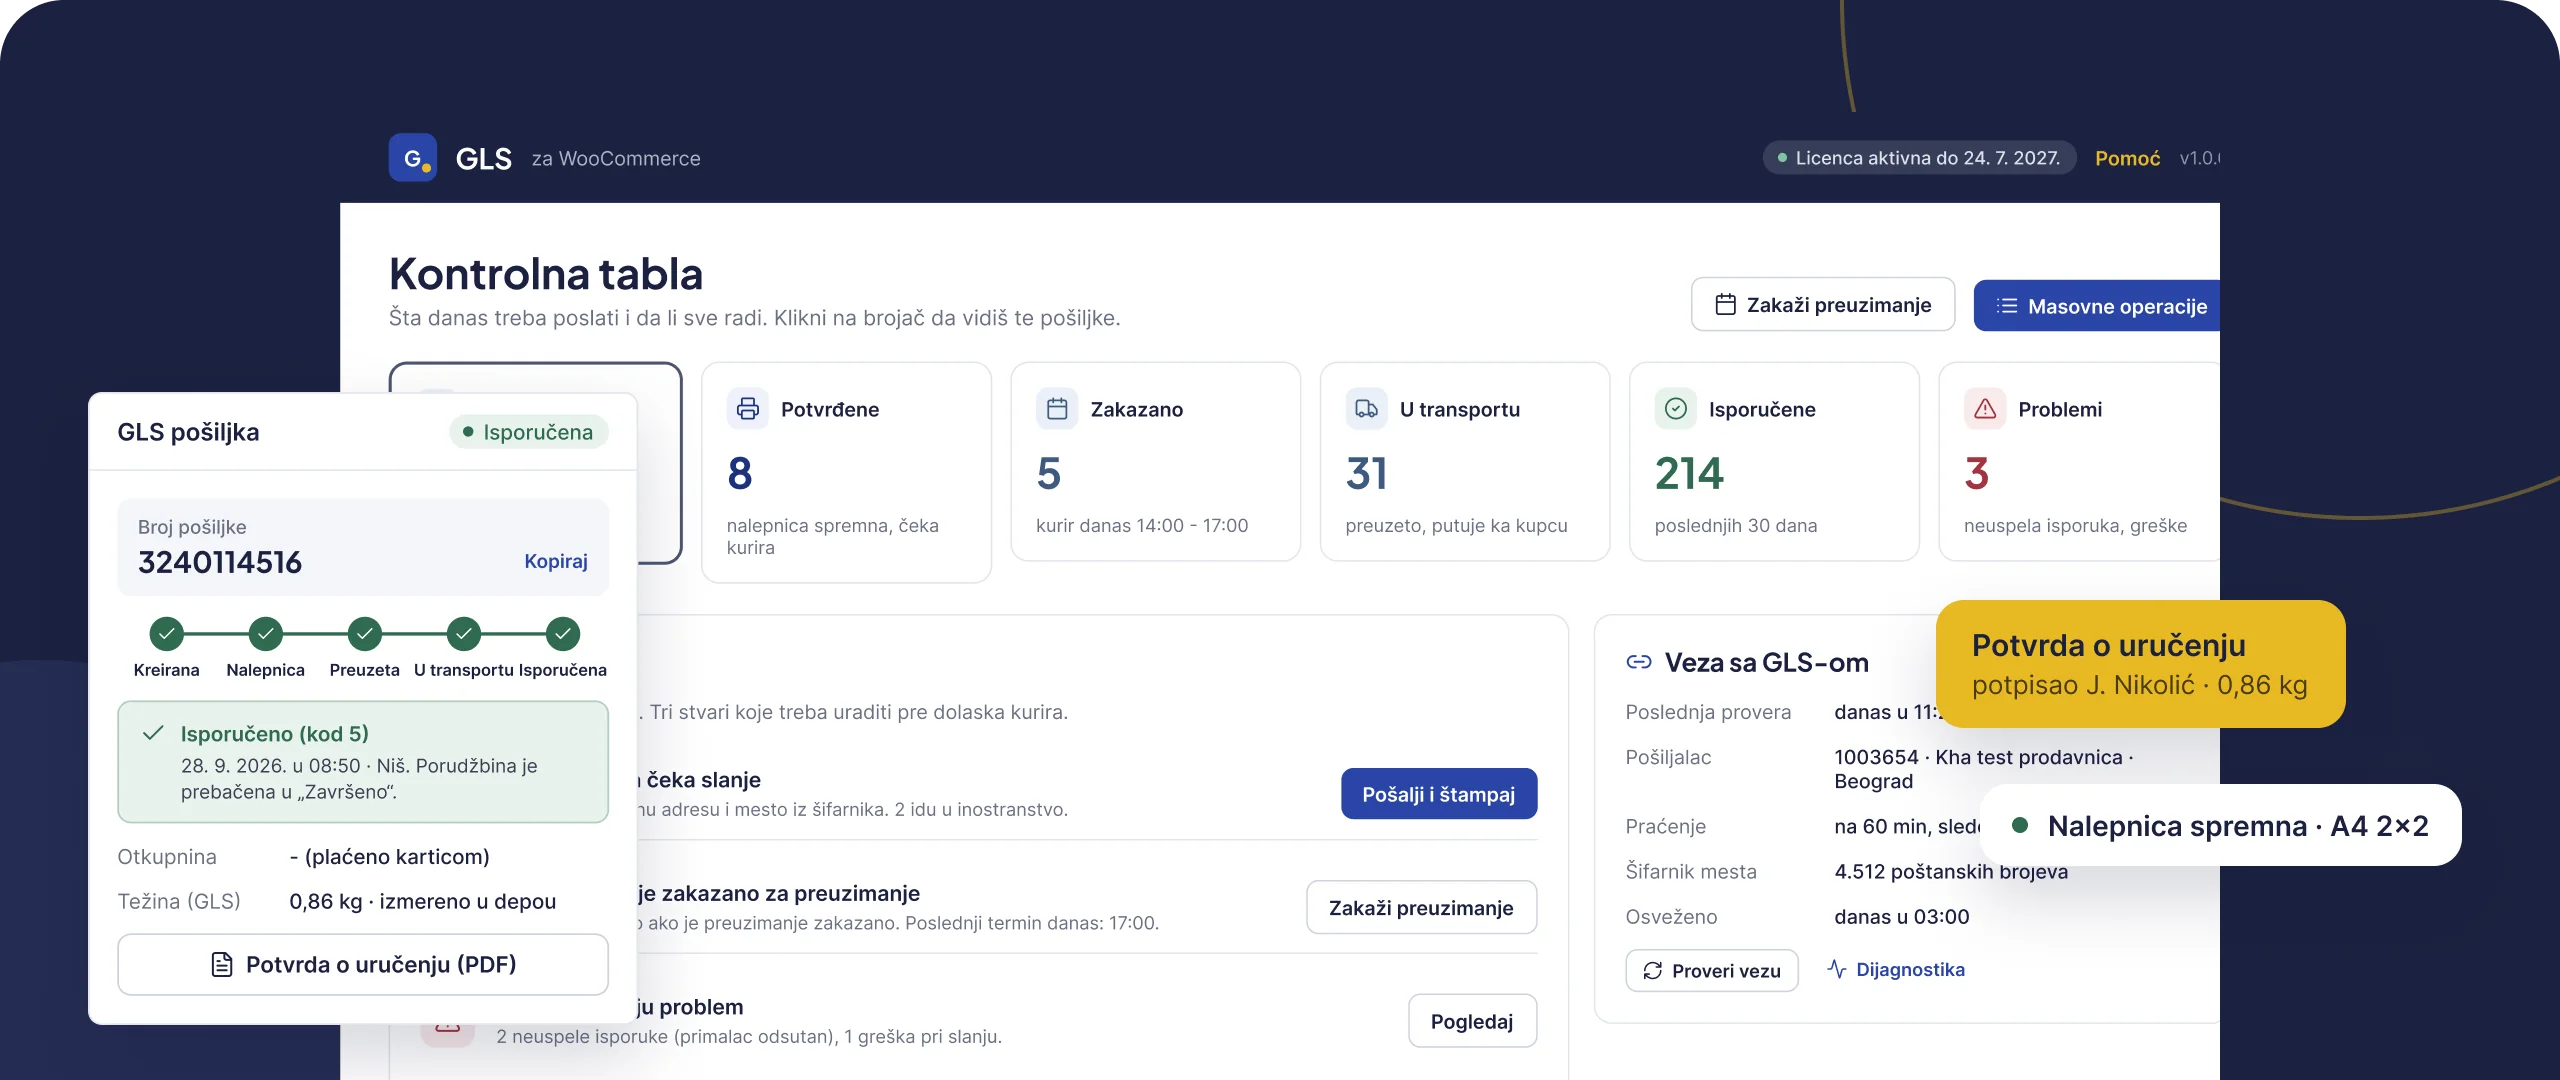Click the pulse icon next to Dijagnostika
2560x1080 pixels.
[1837, 969]
